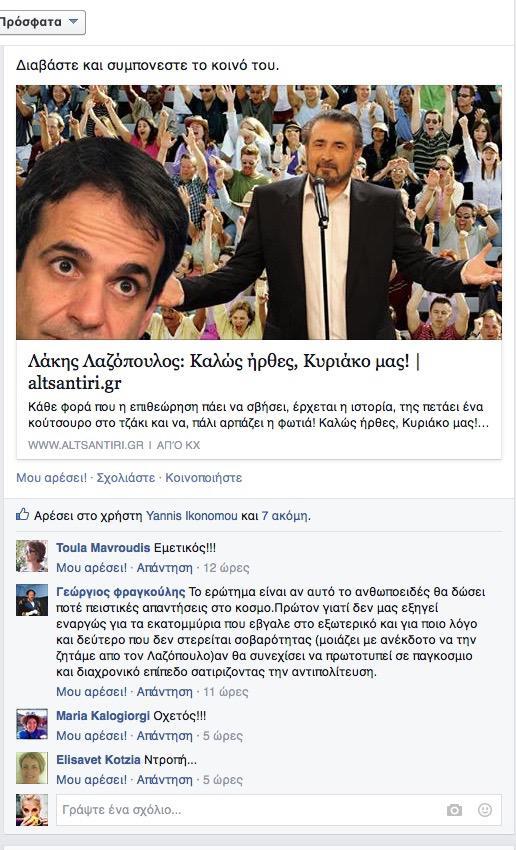Open the Πρόσφατα sort dropdown
Screen dimensions: 516x850
coord(41,22)
